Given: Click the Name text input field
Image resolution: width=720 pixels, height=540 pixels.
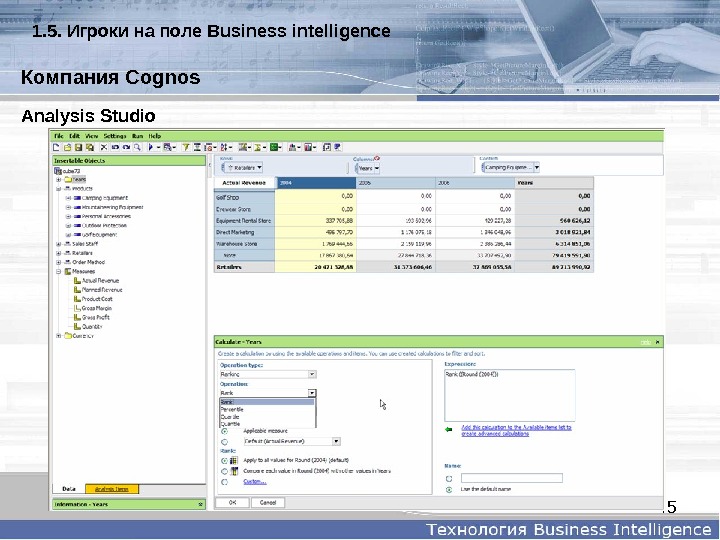Looking at the screenshot, I should tap(512, 478).
